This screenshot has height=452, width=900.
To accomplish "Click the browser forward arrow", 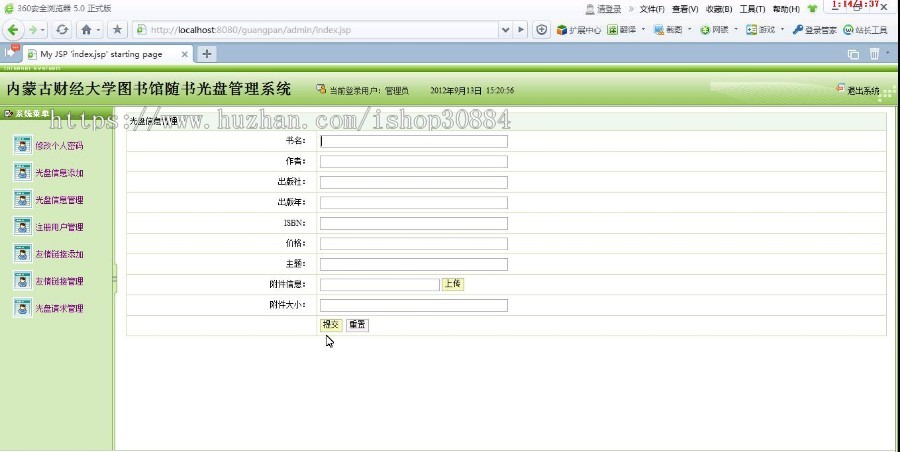I will pyautogui.click(x=33, y=29).
